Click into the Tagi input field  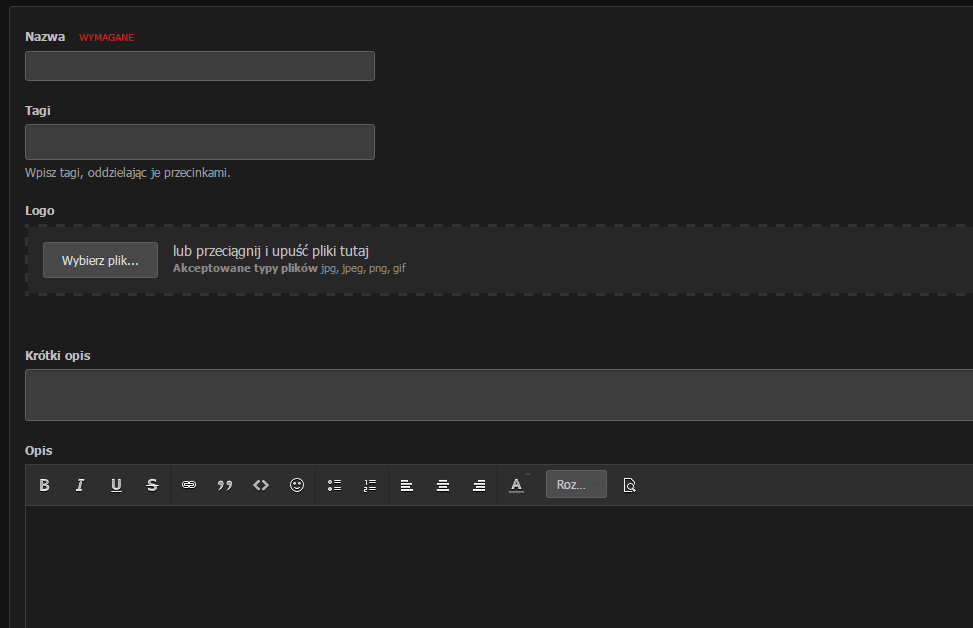pos(200,142)
